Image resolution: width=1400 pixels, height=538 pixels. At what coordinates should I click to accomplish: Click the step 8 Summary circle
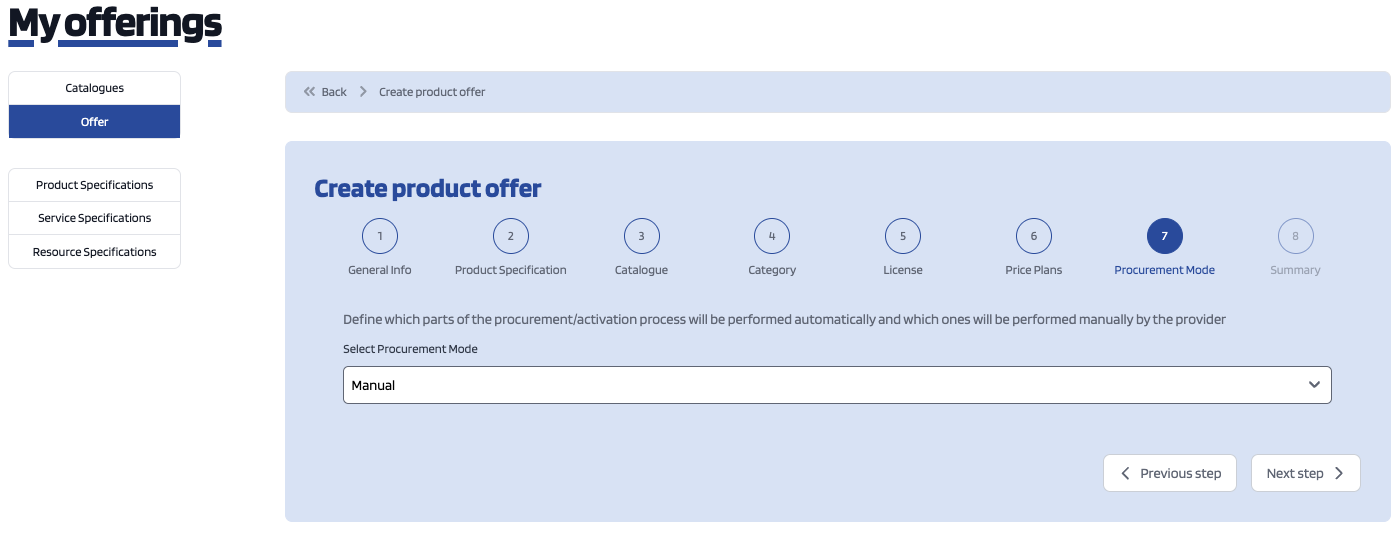(x=1296, y=237)
